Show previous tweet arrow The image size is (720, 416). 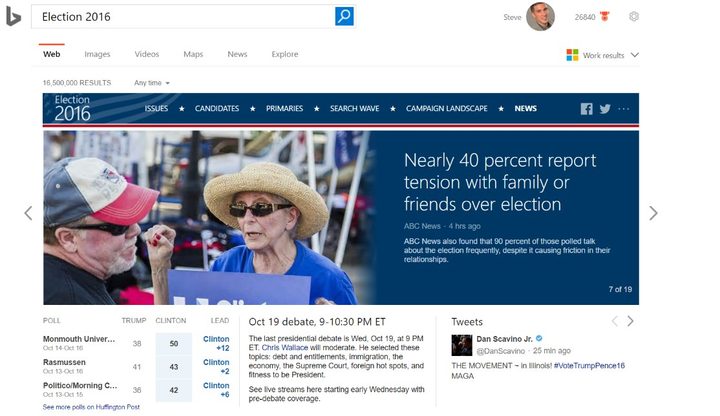pos(614,321)
